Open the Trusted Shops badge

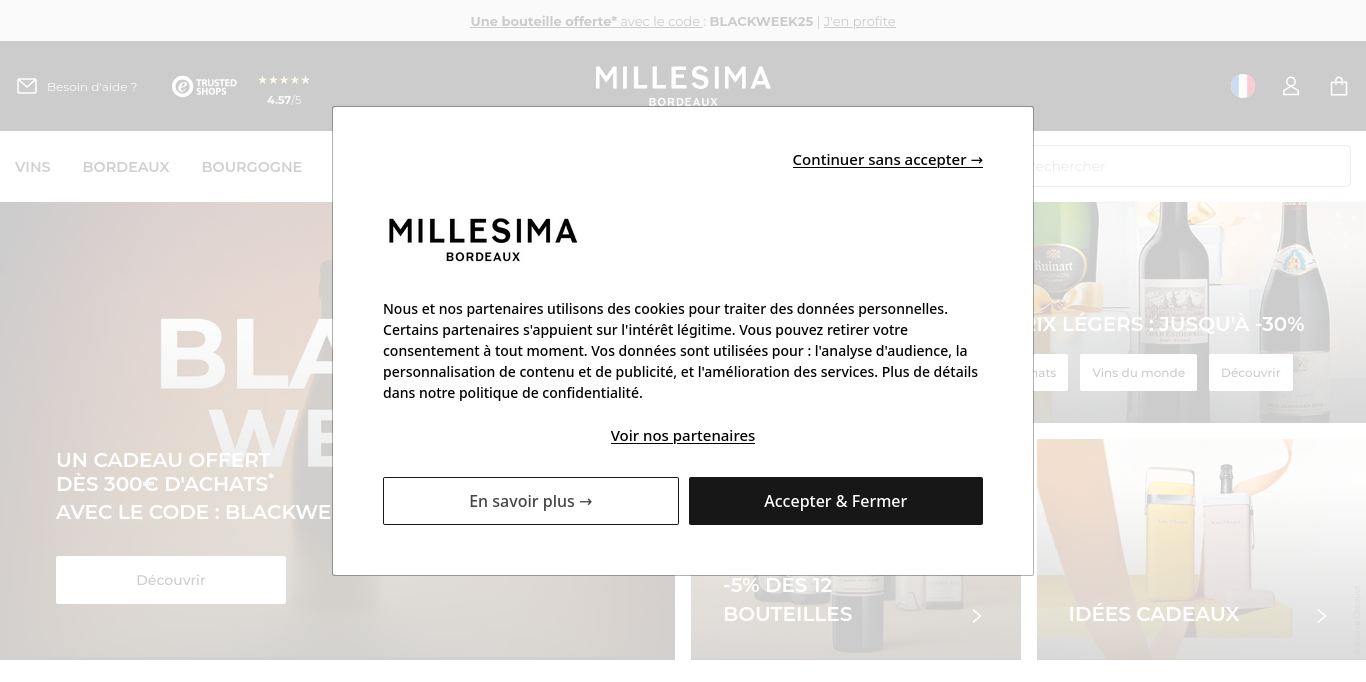pyautogui.click(x=204, y=87)
